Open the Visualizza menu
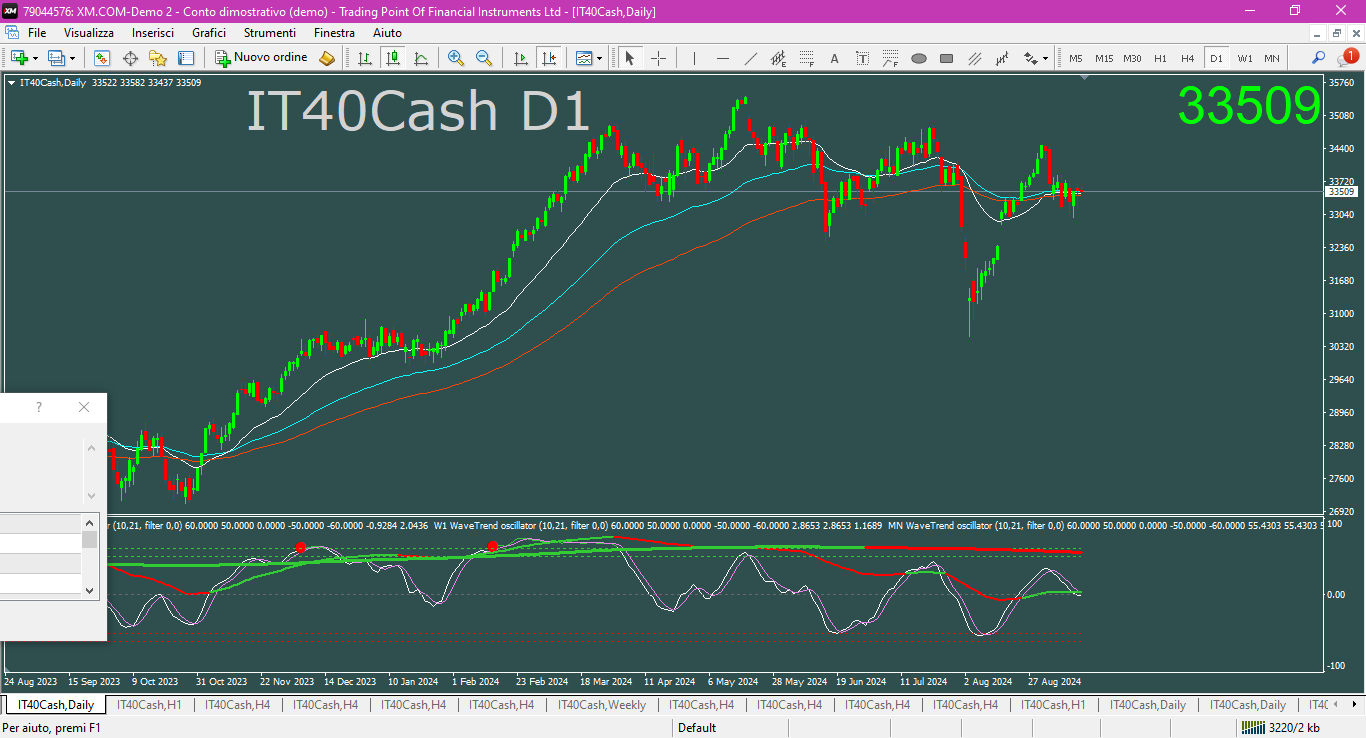Screen dimensions: 1366x738 89,33
